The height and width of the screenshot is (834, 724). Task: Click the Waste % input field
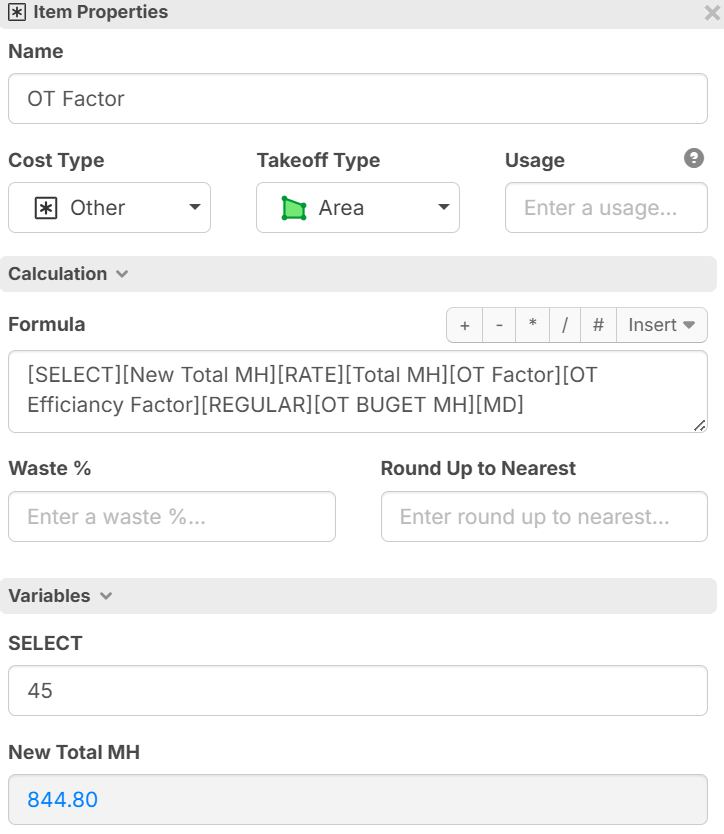tap(171, 517)
